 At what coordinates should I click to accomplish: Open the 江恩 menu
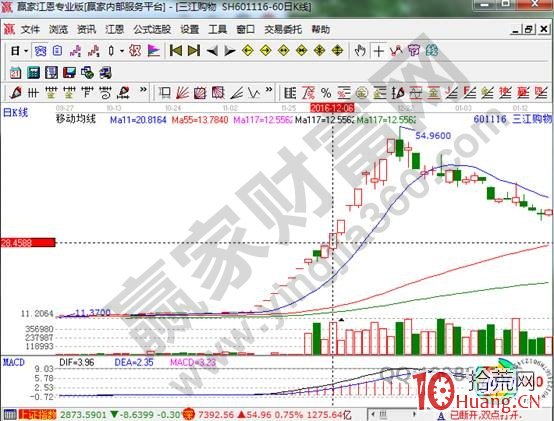[114, 30]
